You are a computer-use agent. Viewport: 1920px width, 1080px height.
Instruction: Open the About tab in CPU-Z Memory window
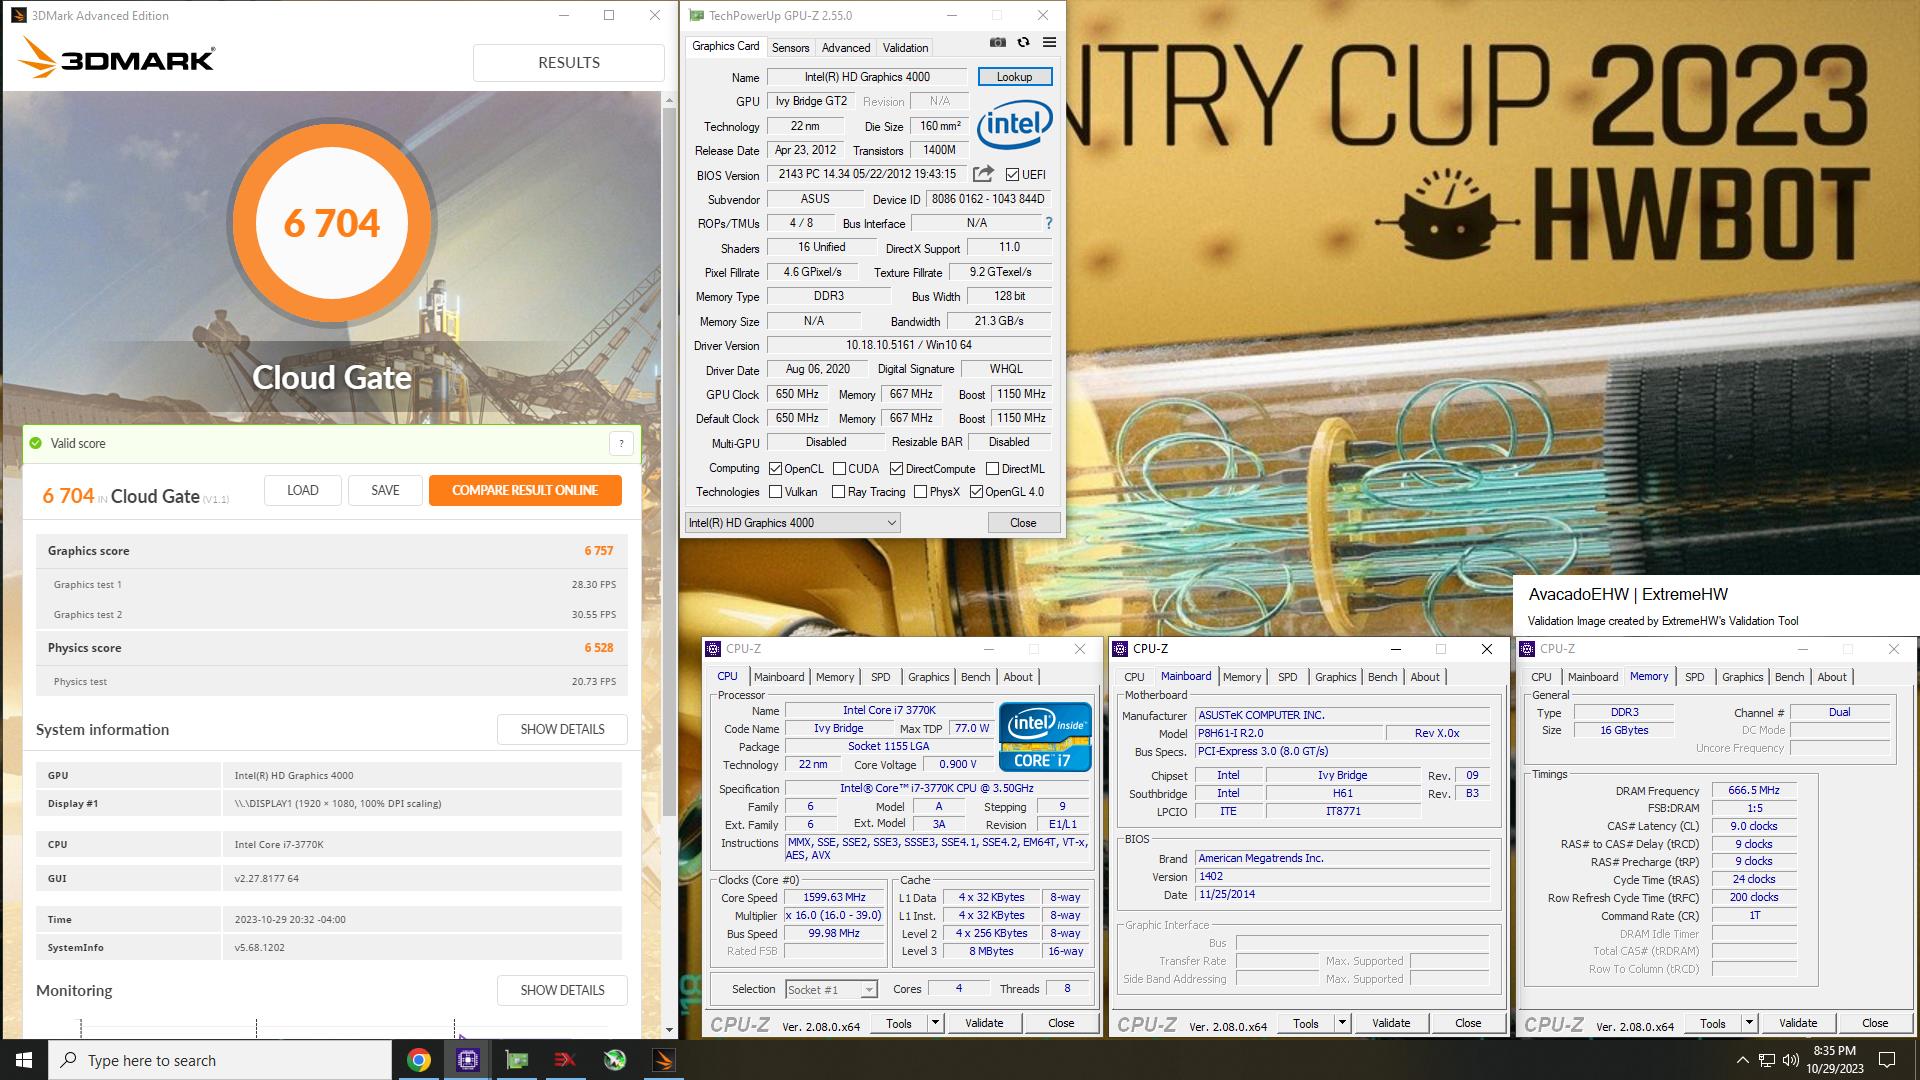(x=1832, y=677)
